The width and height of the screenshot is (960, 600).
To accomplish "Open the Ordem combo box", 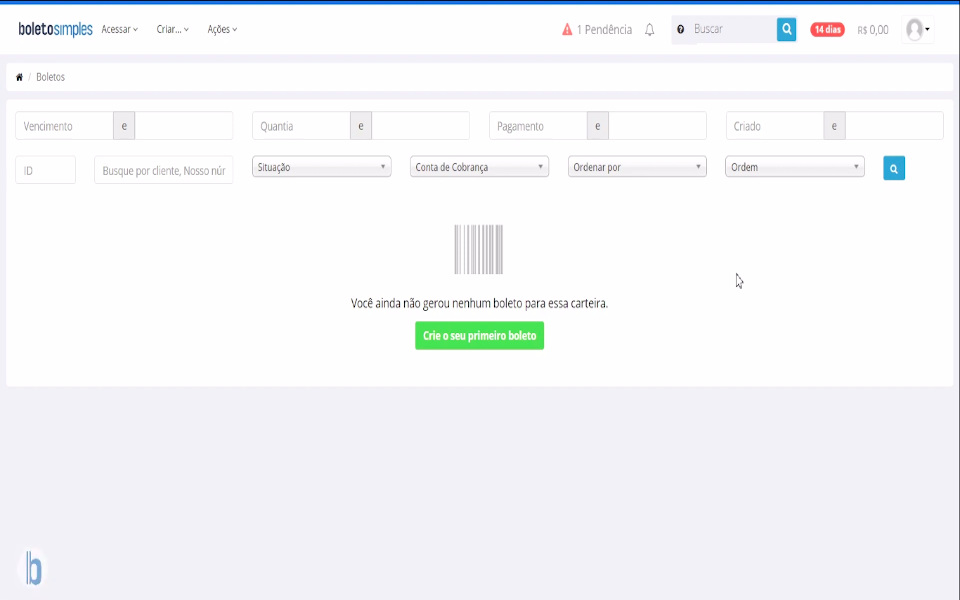I will coord(794,166).
